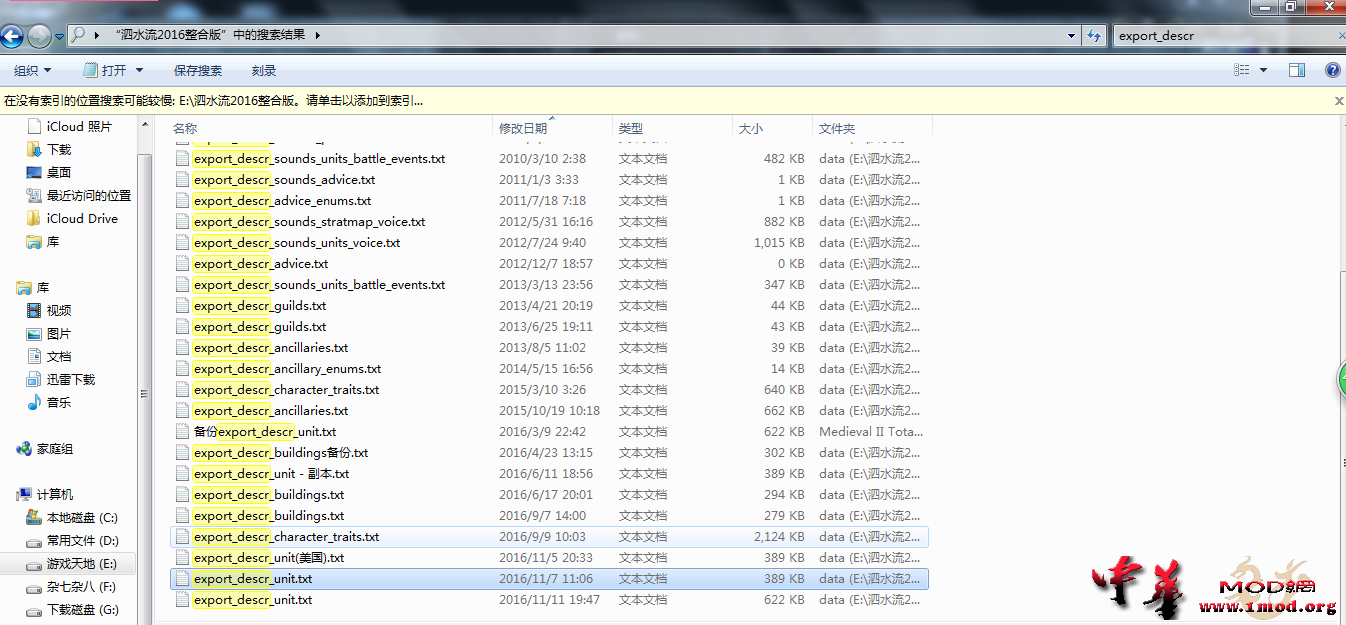
Task: Click 保存搜索 in the toolbar
Action: coord(197,70)
